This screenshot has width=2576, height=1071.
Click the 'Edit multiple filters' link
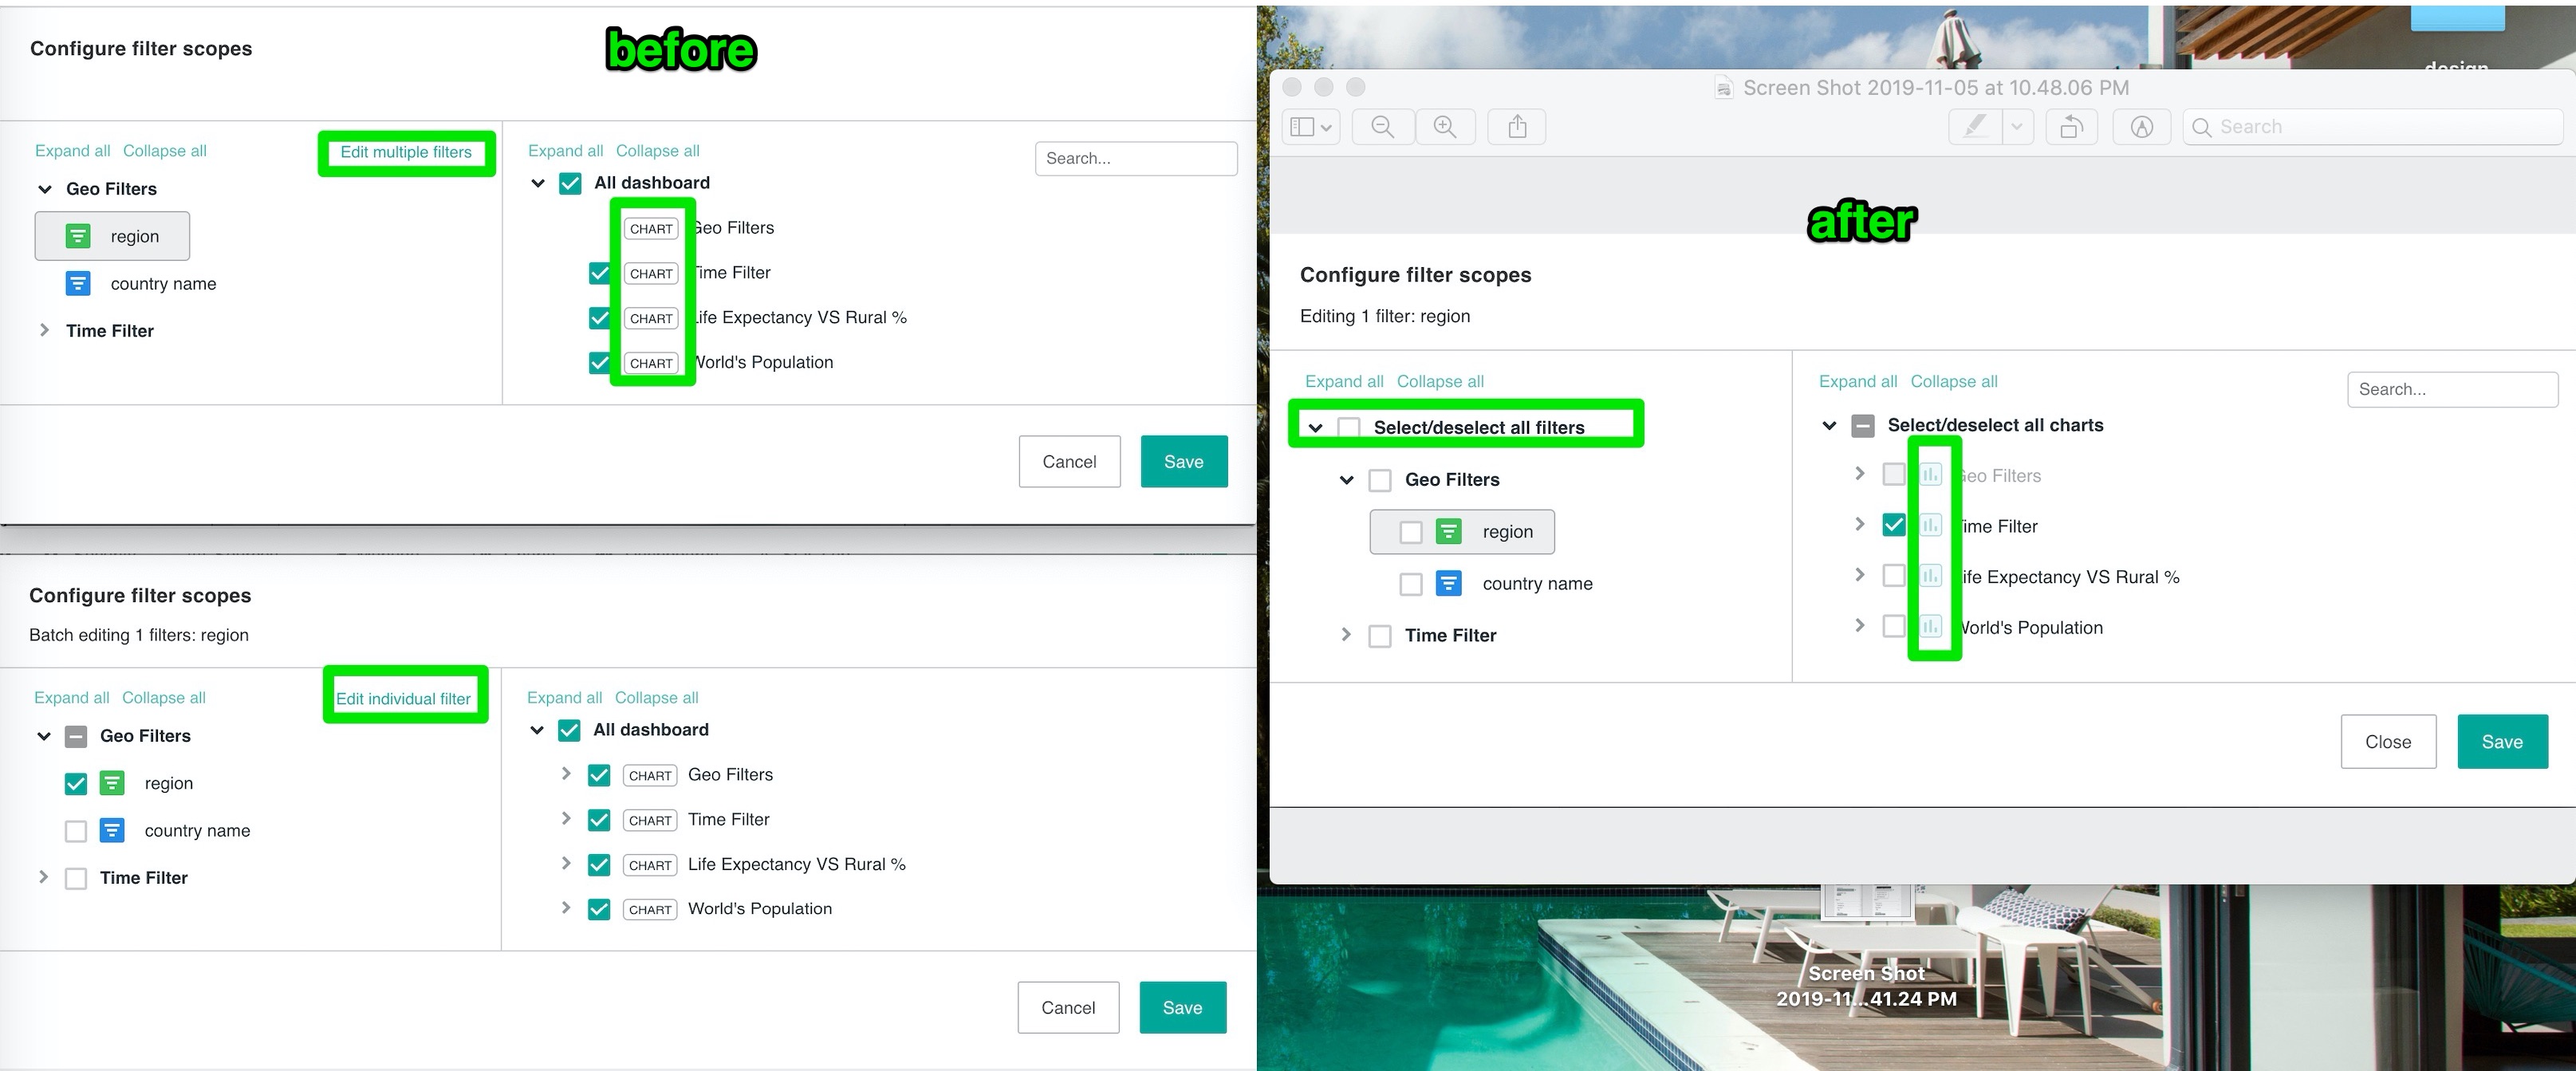click(x=406, y=152)
